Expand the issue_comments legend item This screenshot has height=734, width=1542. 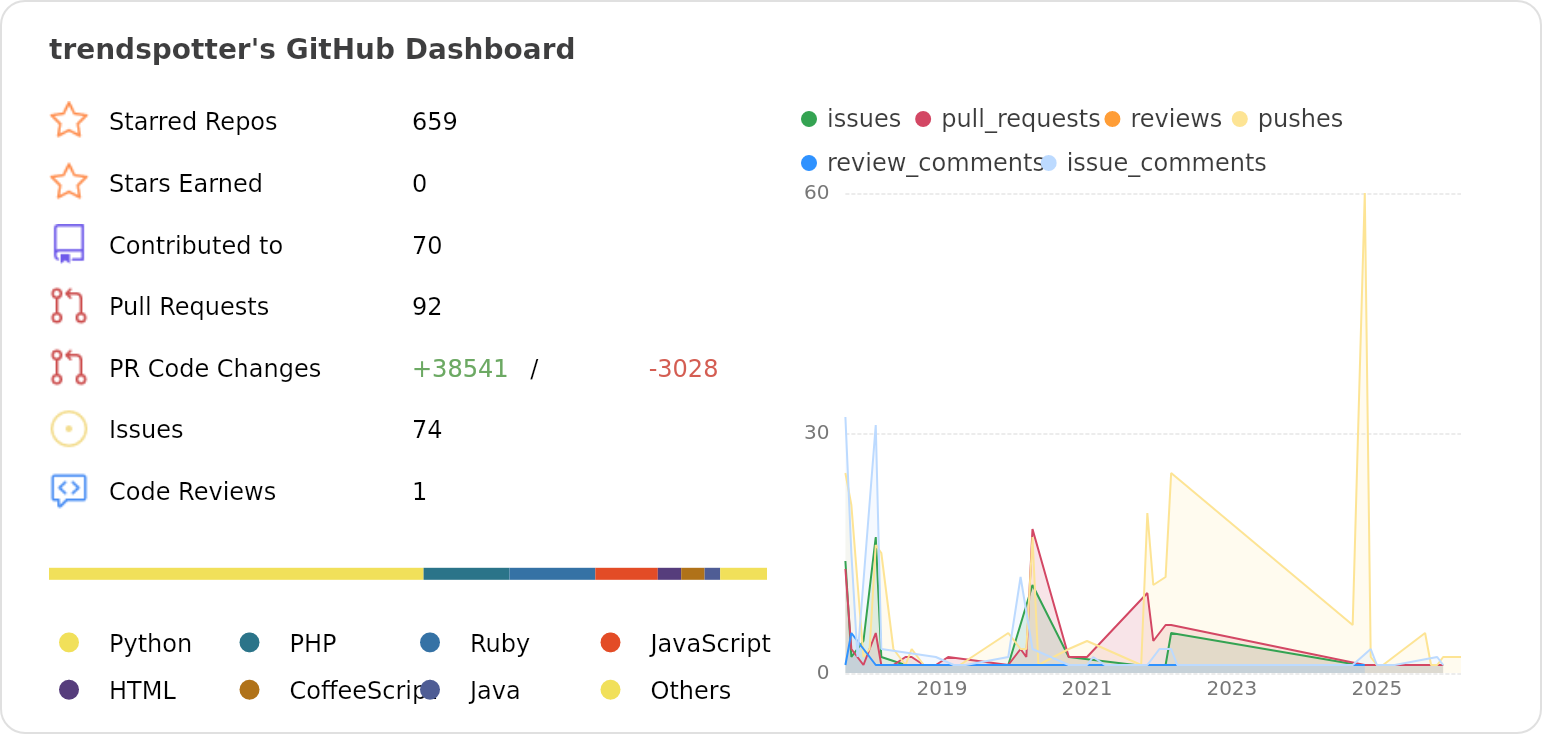1048,162
